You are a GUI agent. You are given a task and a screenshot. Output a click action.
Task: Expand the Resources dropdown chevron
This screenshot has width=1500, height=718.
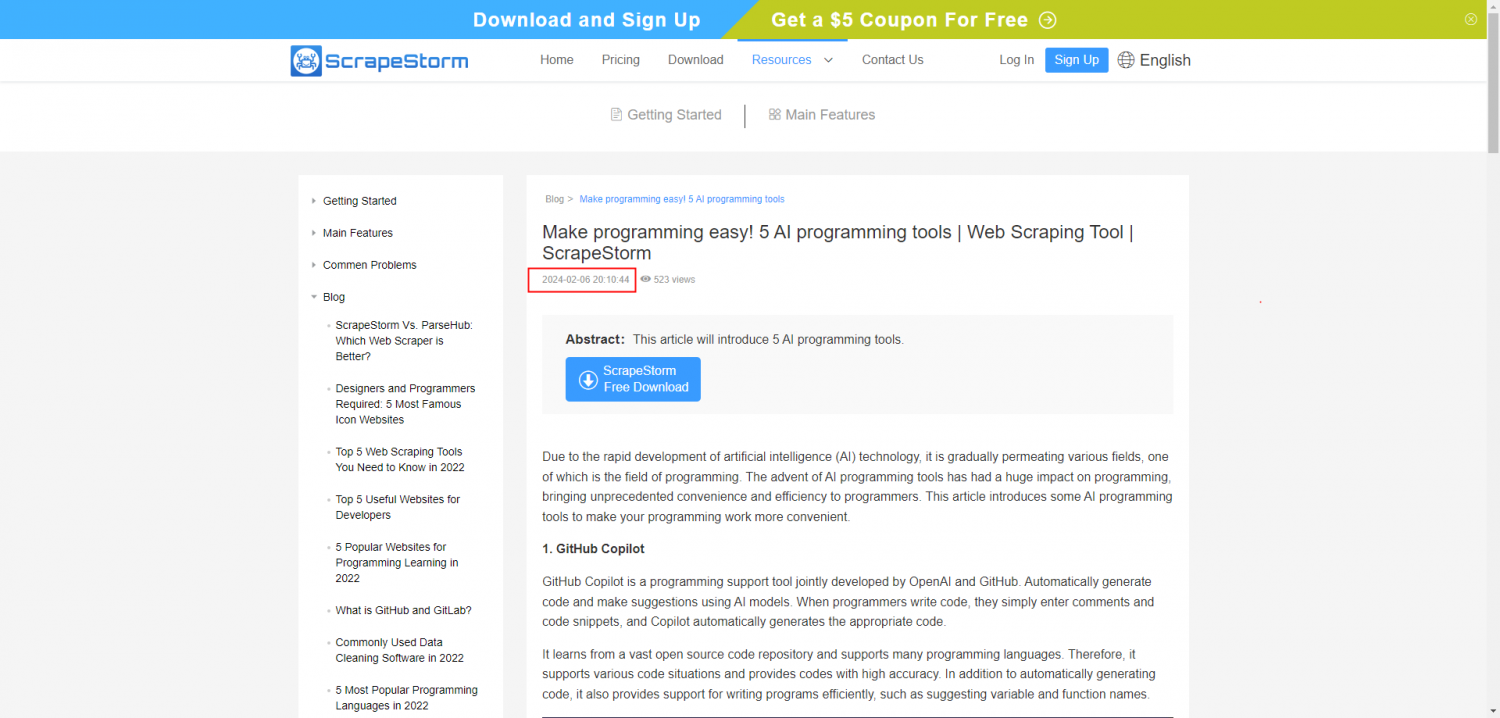click(x=828, y=60)
